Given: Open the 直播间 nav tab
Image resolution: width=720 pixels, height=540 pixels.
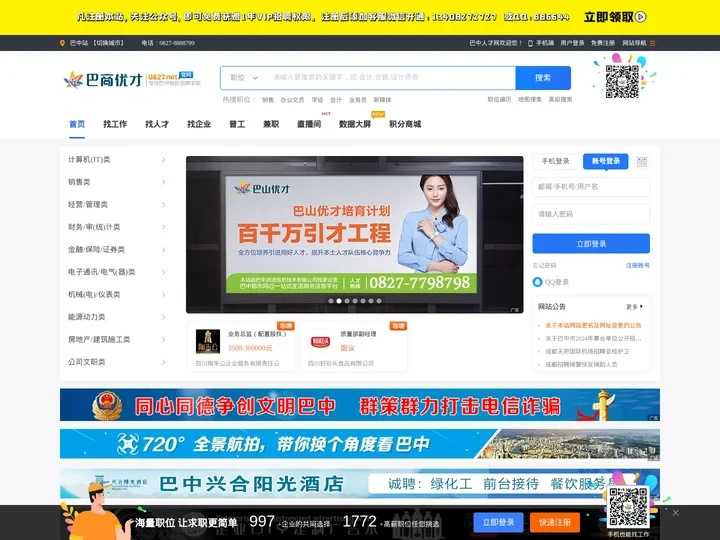Looking at the screenshot, I should pos(309,124).
